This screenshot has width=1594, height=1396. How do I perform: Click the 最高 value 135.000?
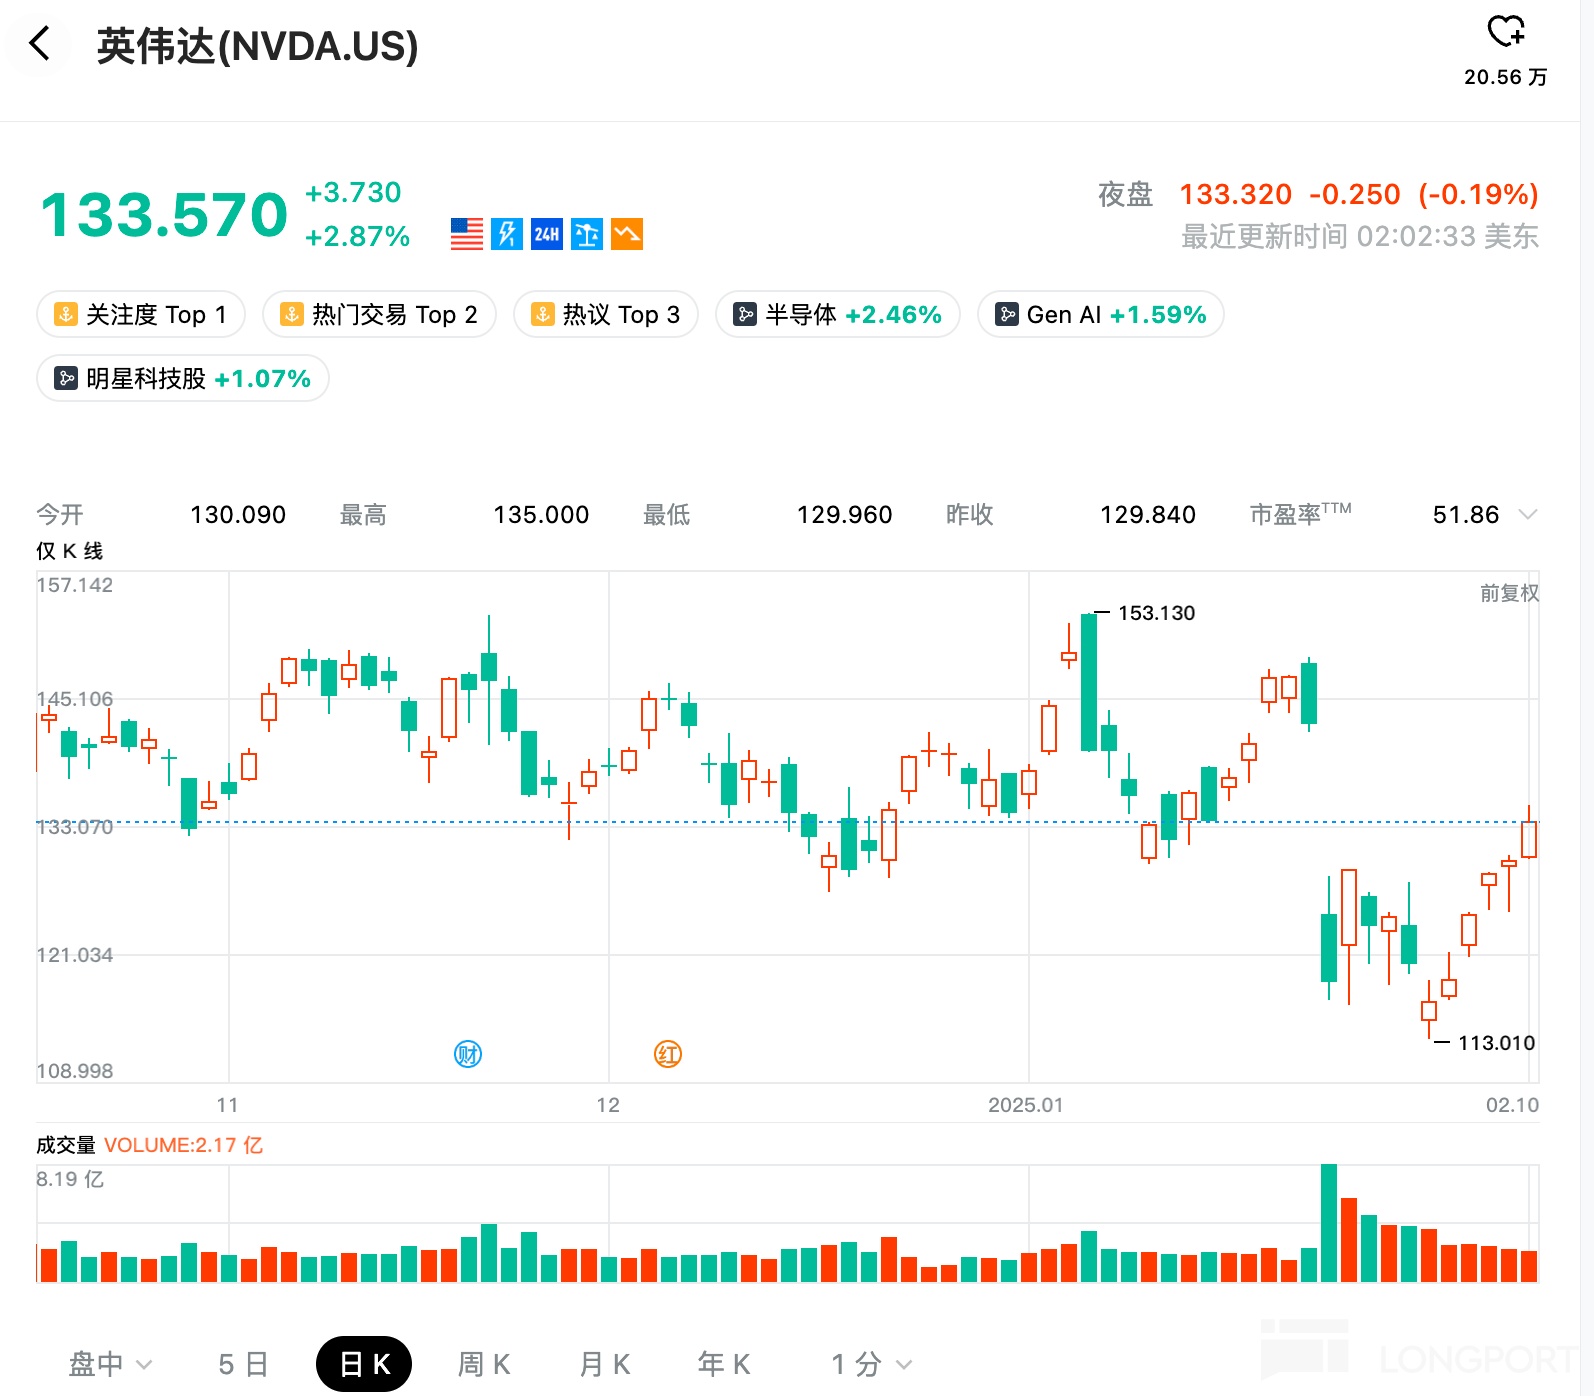(541, 515)
